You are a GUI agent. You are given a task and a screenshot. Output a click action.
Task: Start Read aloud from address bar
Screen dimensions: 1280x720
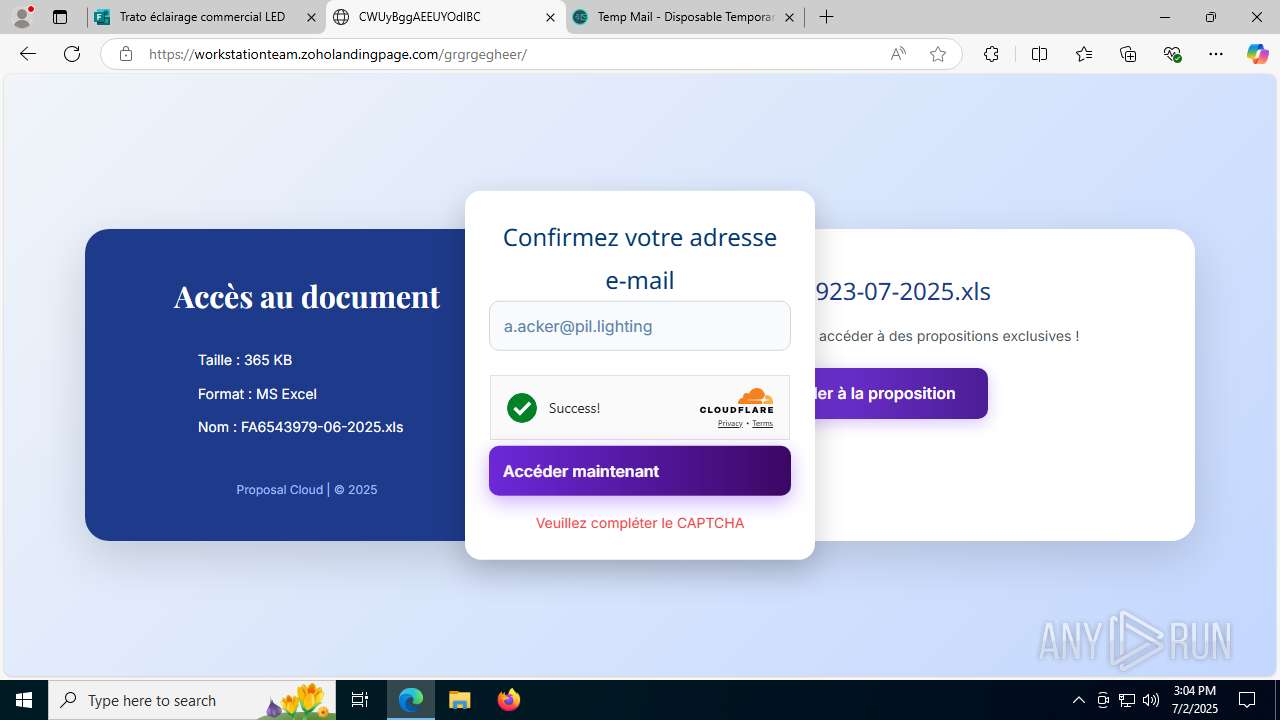click(898, 54)
